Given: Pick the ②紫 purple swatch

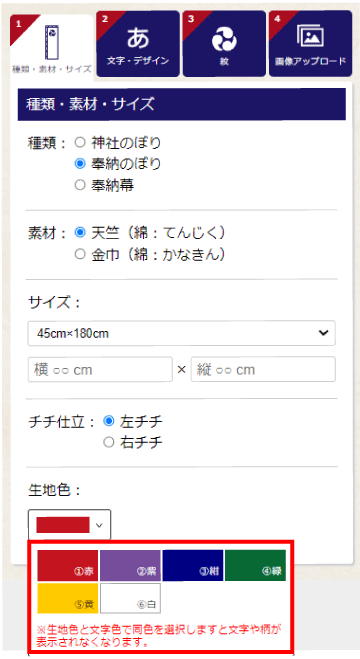Looking at the screenshot, I should coord(130,565).
